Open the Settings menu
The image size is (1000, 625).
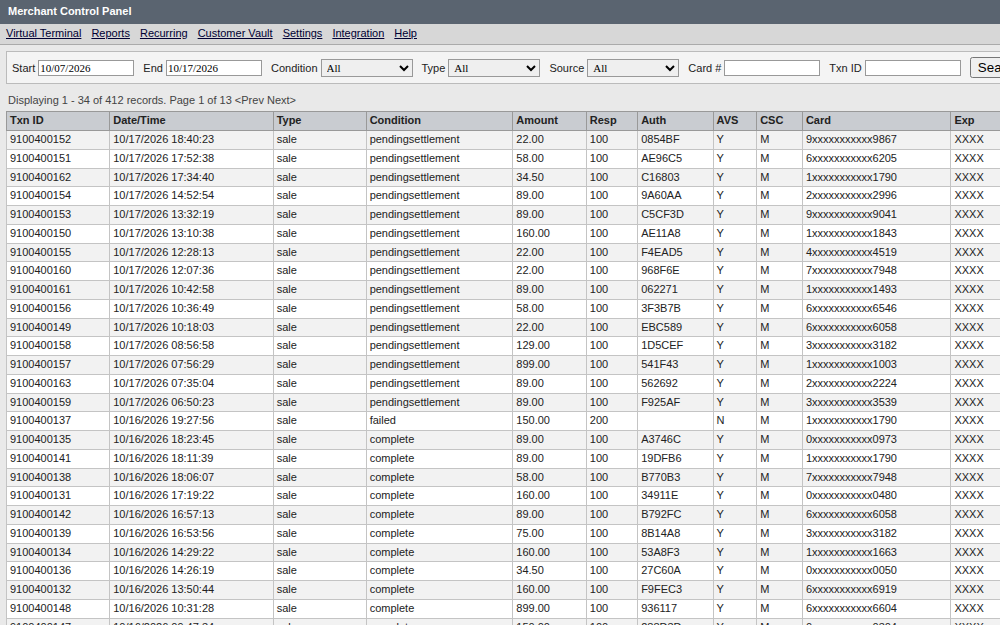302,33
